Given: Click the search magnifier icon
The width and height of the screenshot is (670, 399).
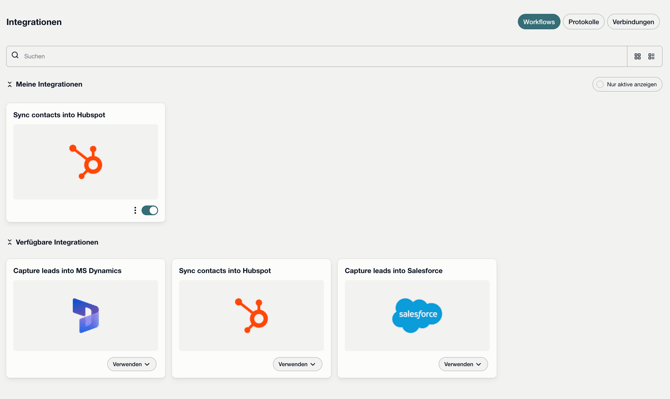Looking at the screenshot, I should [x=15, y=55].
